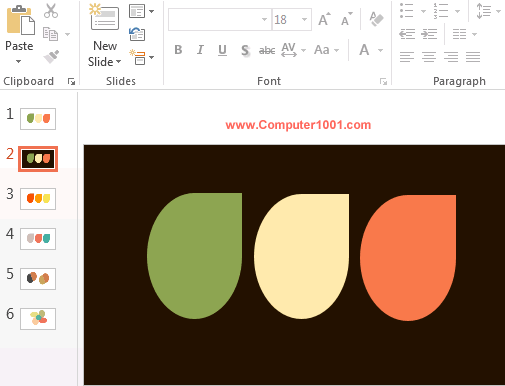Screen dimensions: 505x386
Task: Expand the Bullets dropdown arrow
Action: pos(423,11)
